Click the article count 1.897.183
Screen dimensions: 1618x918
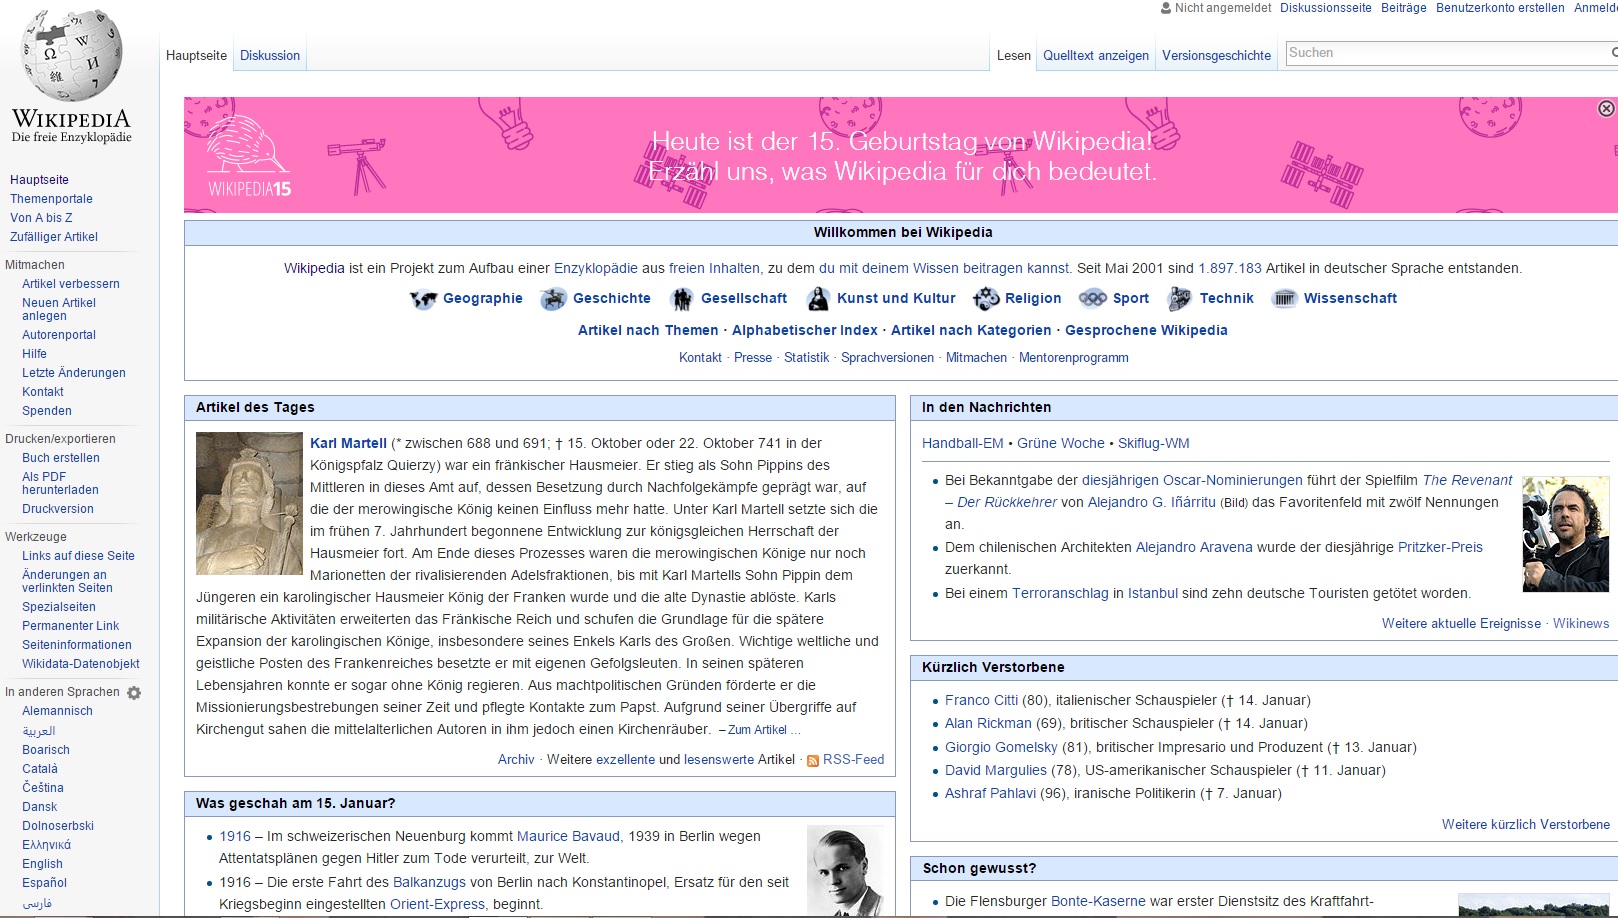coord(1230,268)
